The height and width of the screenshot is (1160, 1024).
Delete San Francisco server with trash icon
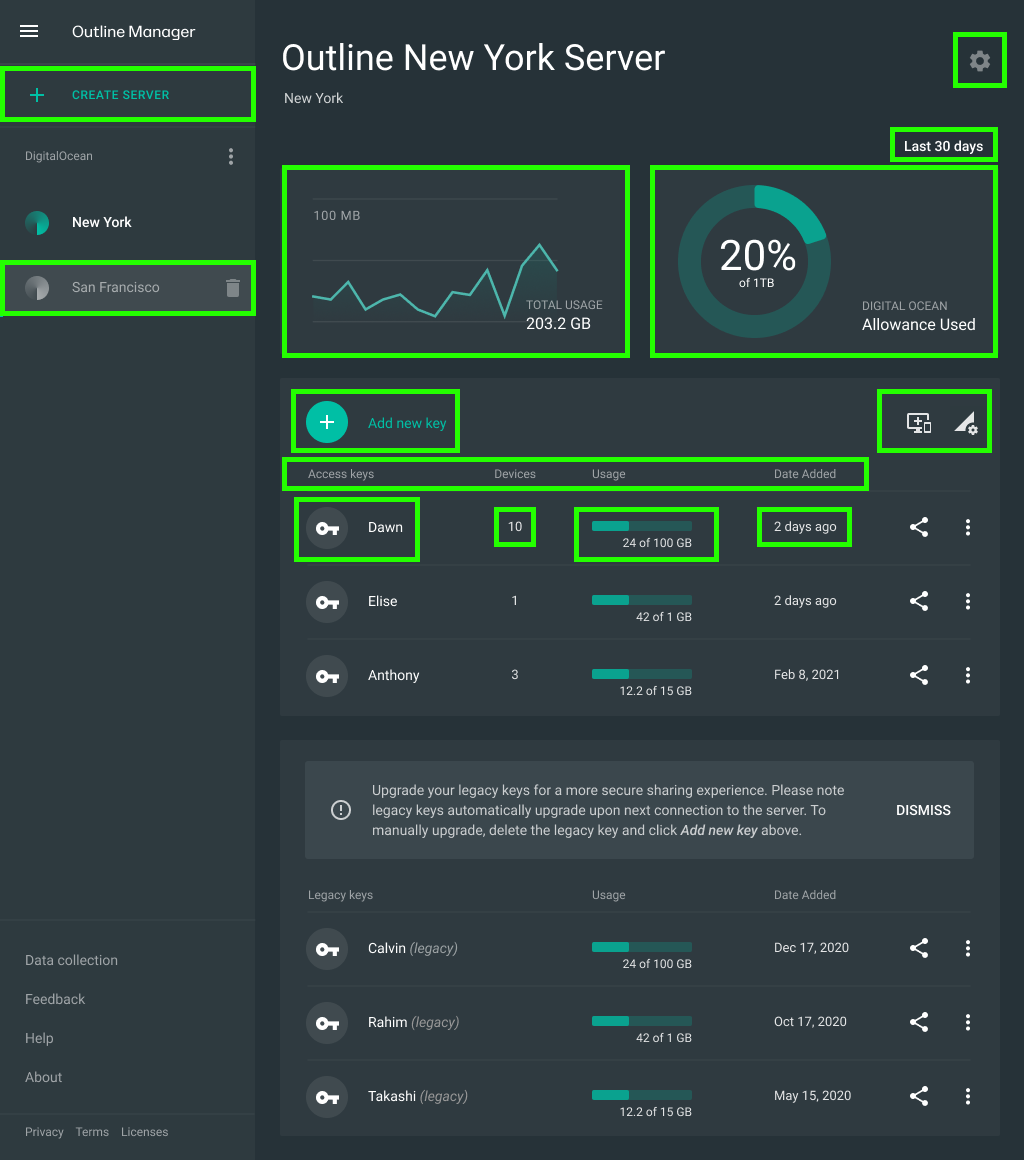click(x=233, y=288)
